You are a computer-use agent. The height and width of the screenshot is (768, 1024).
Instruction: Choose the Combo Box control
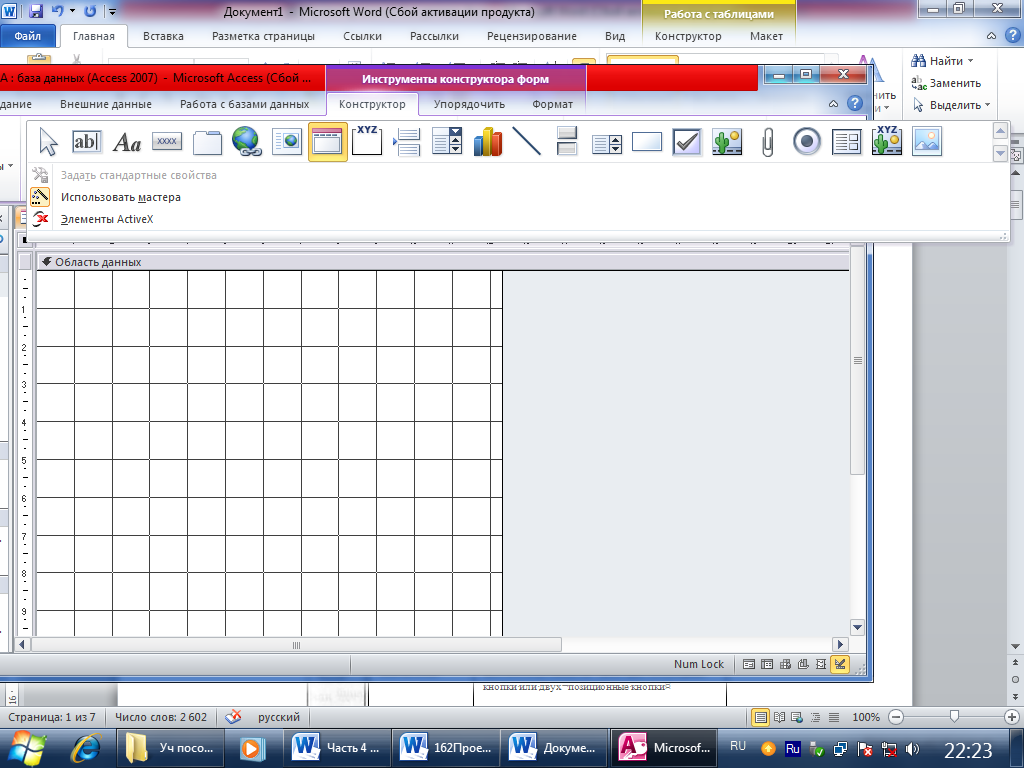(x=447, y=142)
